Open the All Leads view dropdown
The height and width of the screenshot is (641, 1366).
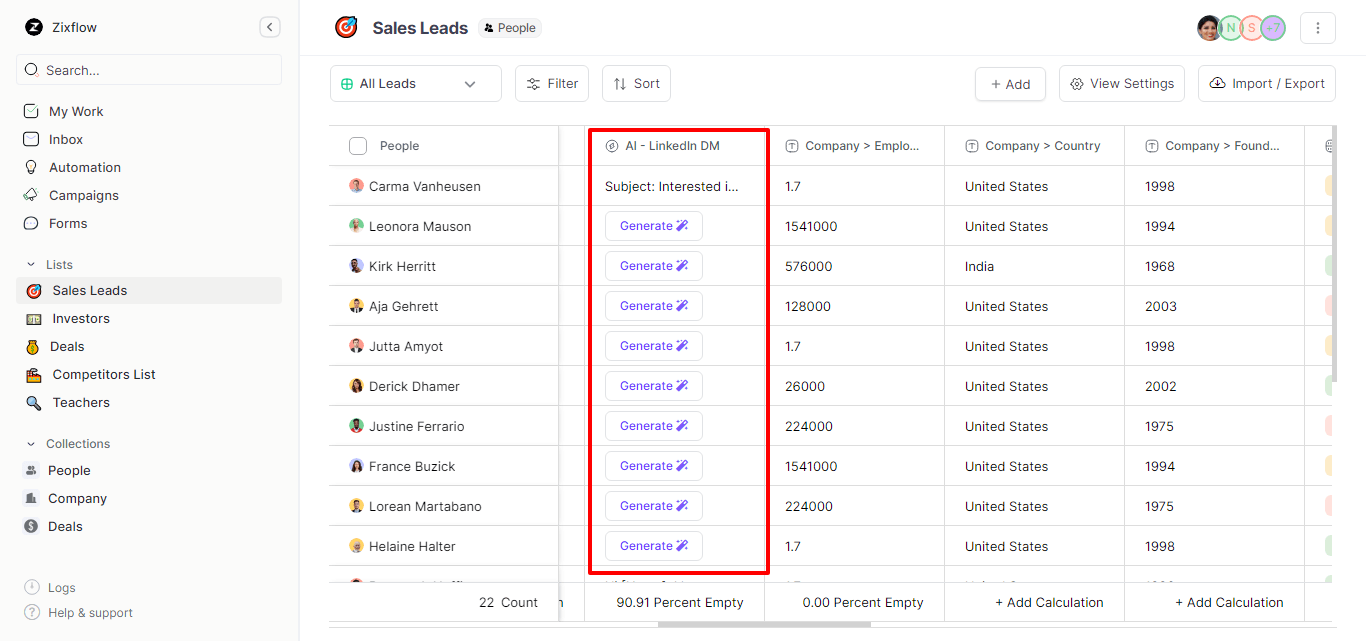(x=415, y=83)
